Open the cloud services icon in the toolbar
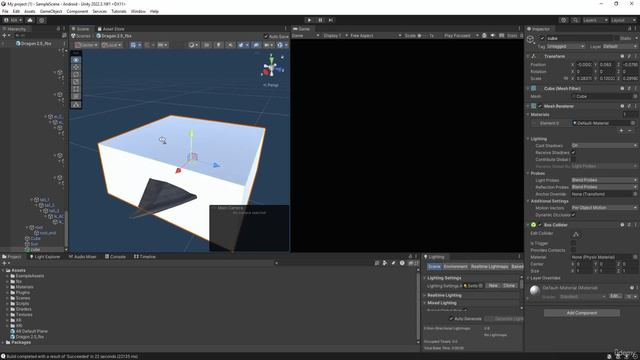The width and height of the screenshot is (640, 360). (30, 20)
